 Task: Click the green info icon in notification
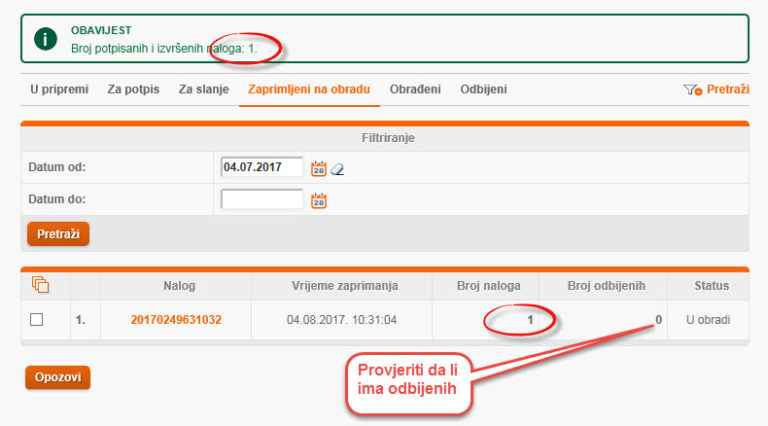46,39
